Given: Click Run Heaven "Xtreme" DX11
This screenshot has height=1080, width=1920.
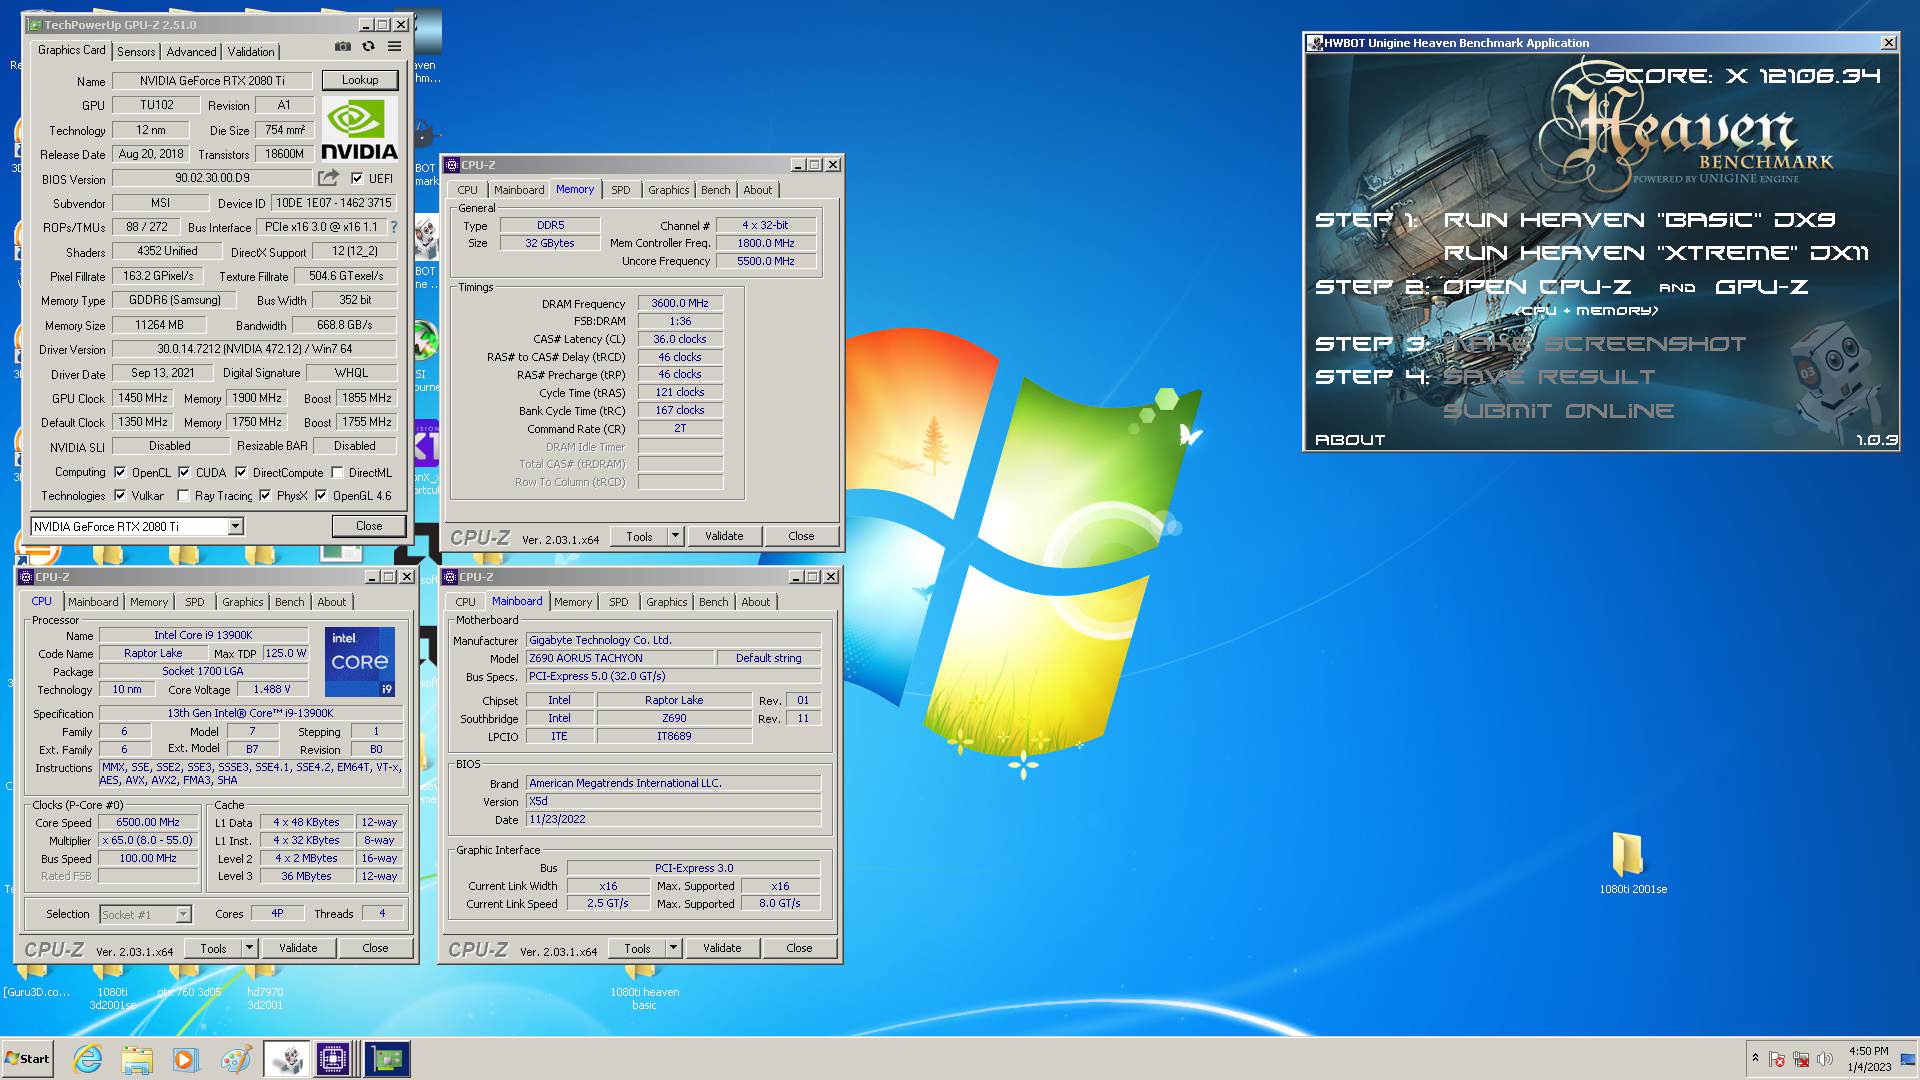Looking at the screenshot, I should coord(1656,253).
